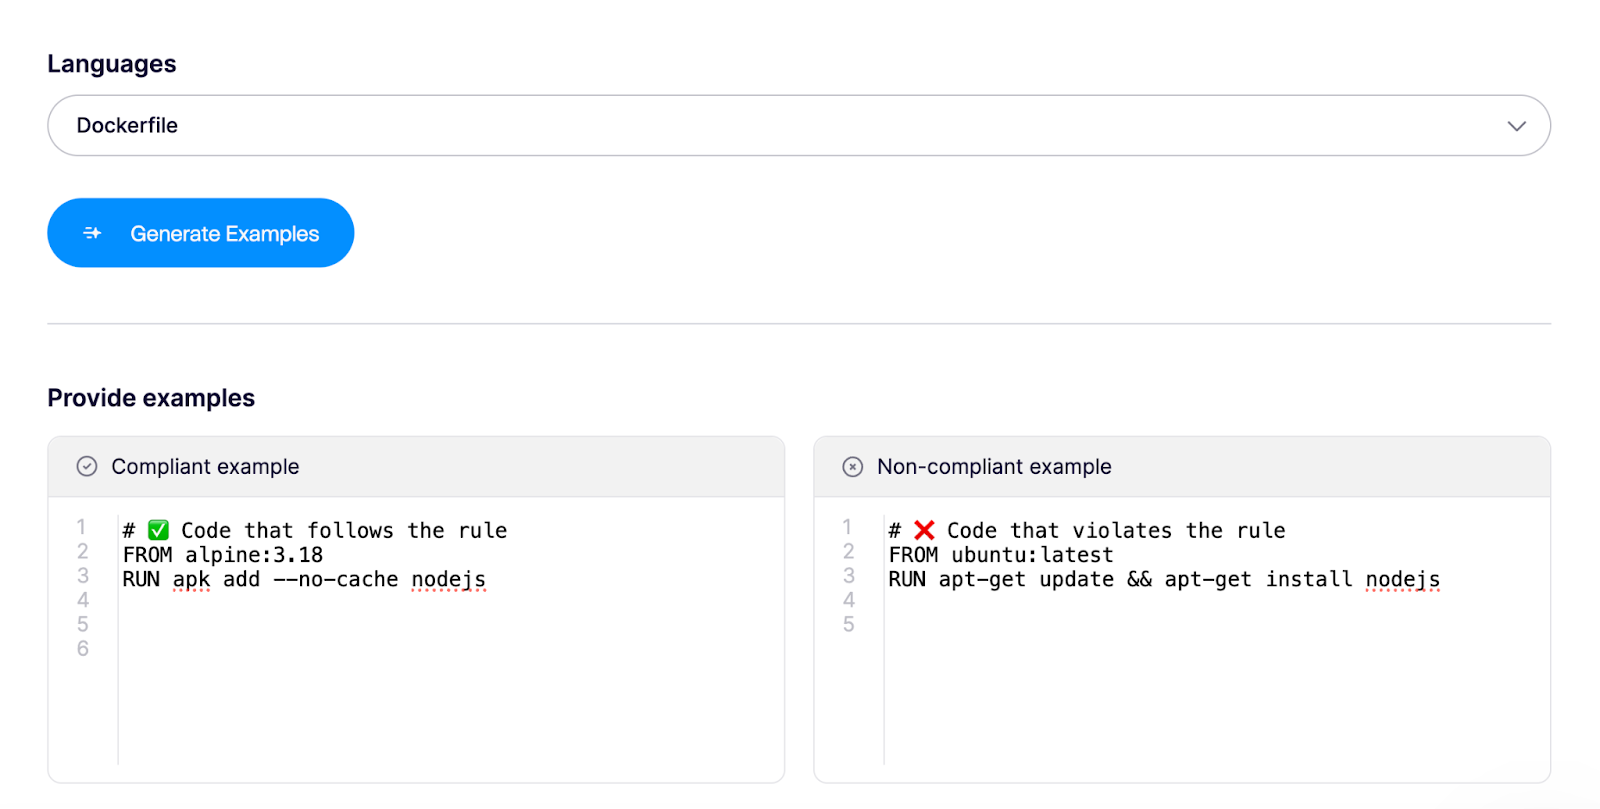
Task: Click line number 5 in non-compliant editor
Action: click(x=849, y=624)
